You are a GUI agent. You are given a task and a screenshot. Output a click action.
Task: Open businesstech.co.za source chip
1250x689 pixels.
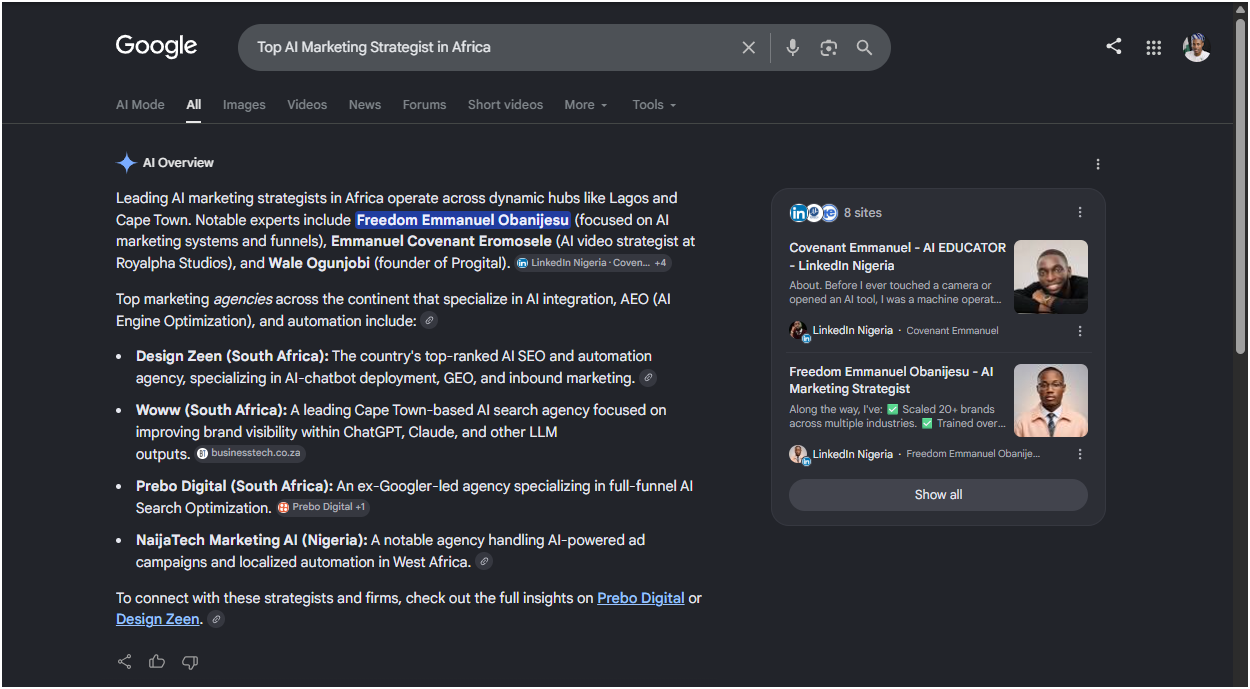click(x=249, y=453)
